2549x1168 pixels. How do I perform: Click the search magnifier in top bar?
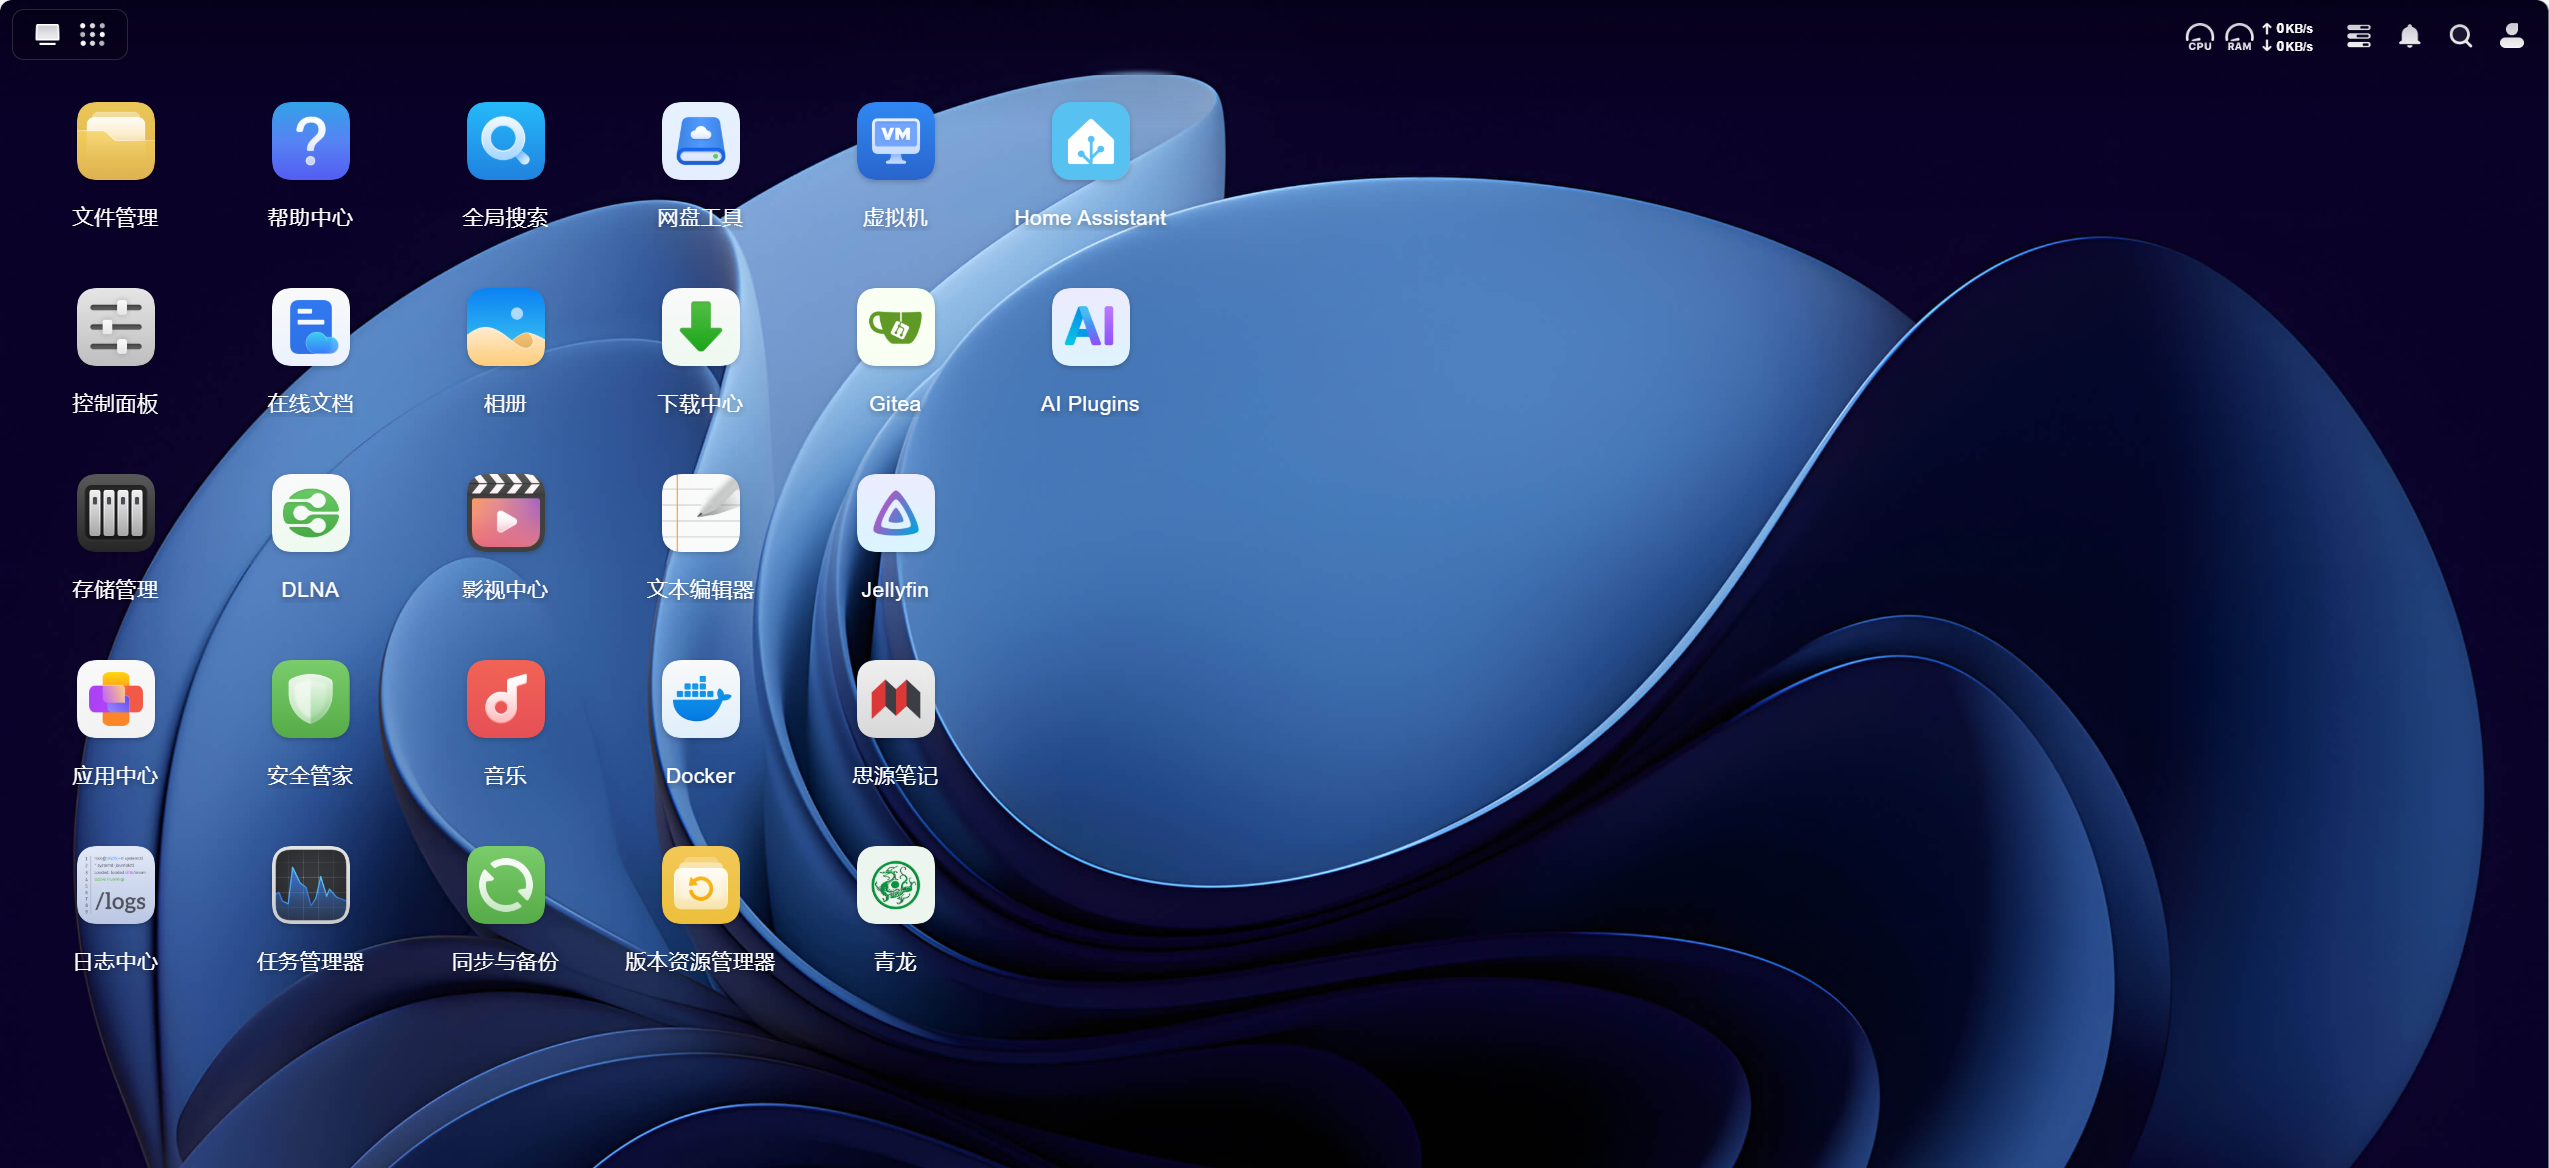point(2461,36)
